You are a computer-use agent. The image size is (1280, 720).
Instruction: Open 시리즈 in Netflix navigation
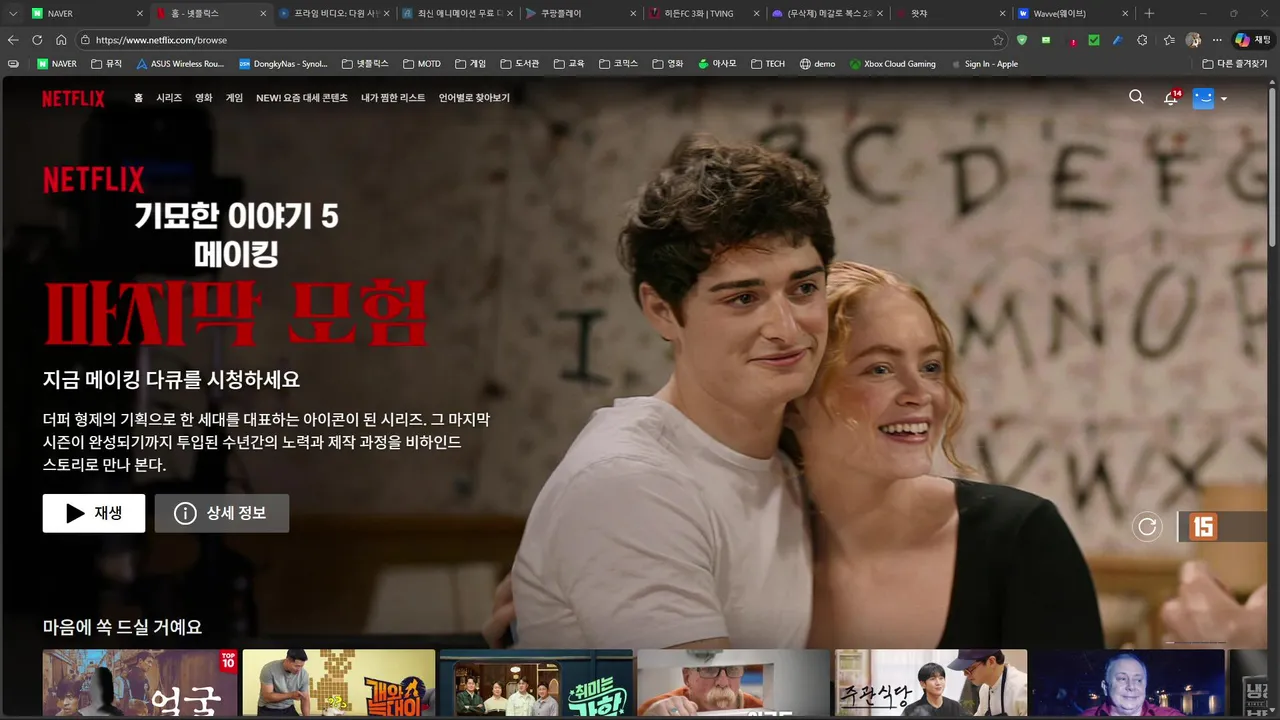169,98
